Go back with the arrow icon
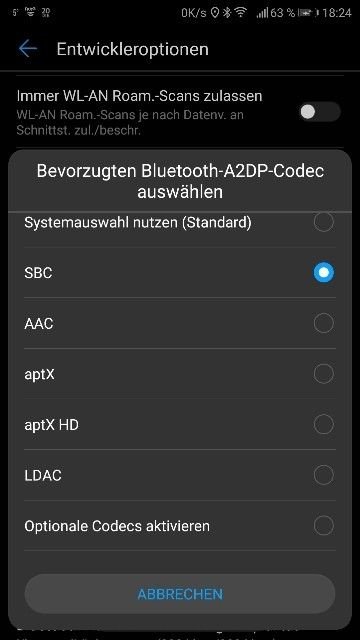The width and height of the screenshot is (360, 640). click(28, 49)
